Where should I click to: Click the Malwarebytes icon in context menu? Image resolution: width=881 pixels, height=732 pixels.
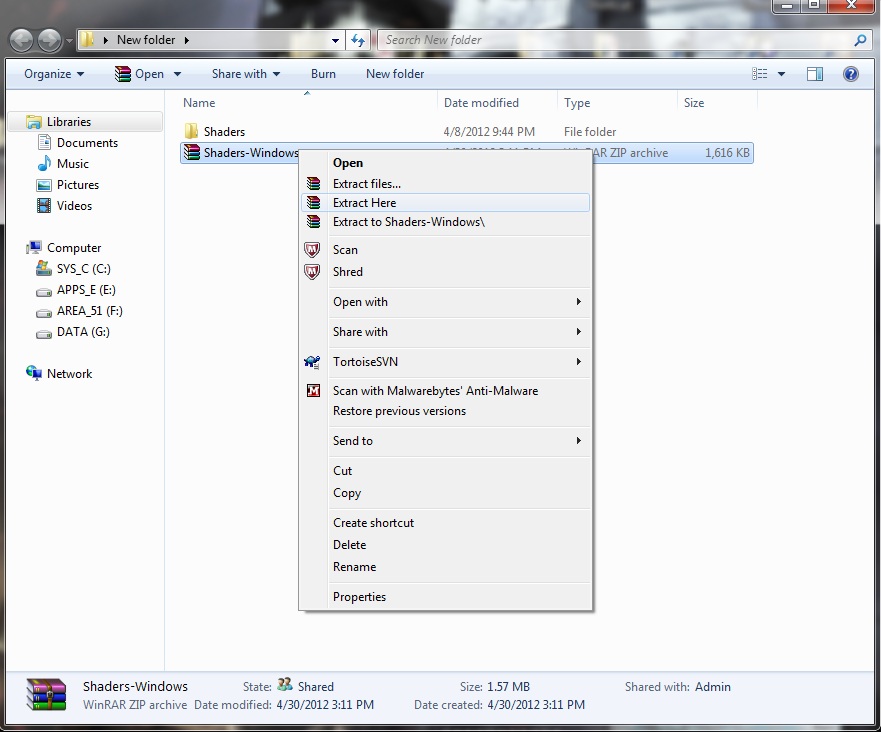point(313,390)
